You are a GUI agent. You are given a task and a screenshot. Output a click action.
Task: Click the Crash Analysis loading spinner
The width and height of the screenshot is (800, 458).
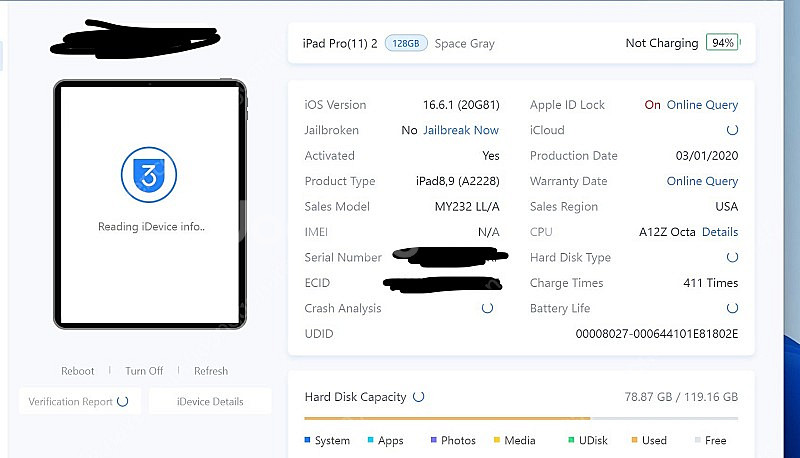[x=487, y=308]
